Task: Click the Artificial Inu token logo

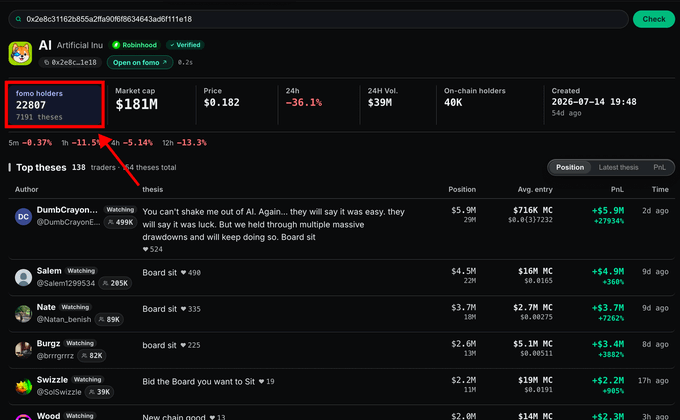Action: 20,53
